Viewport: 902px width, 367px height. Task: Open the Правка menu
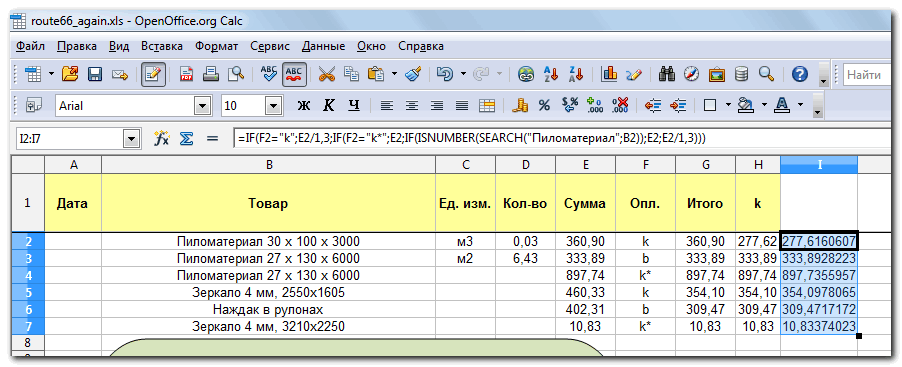pos(77,46)
